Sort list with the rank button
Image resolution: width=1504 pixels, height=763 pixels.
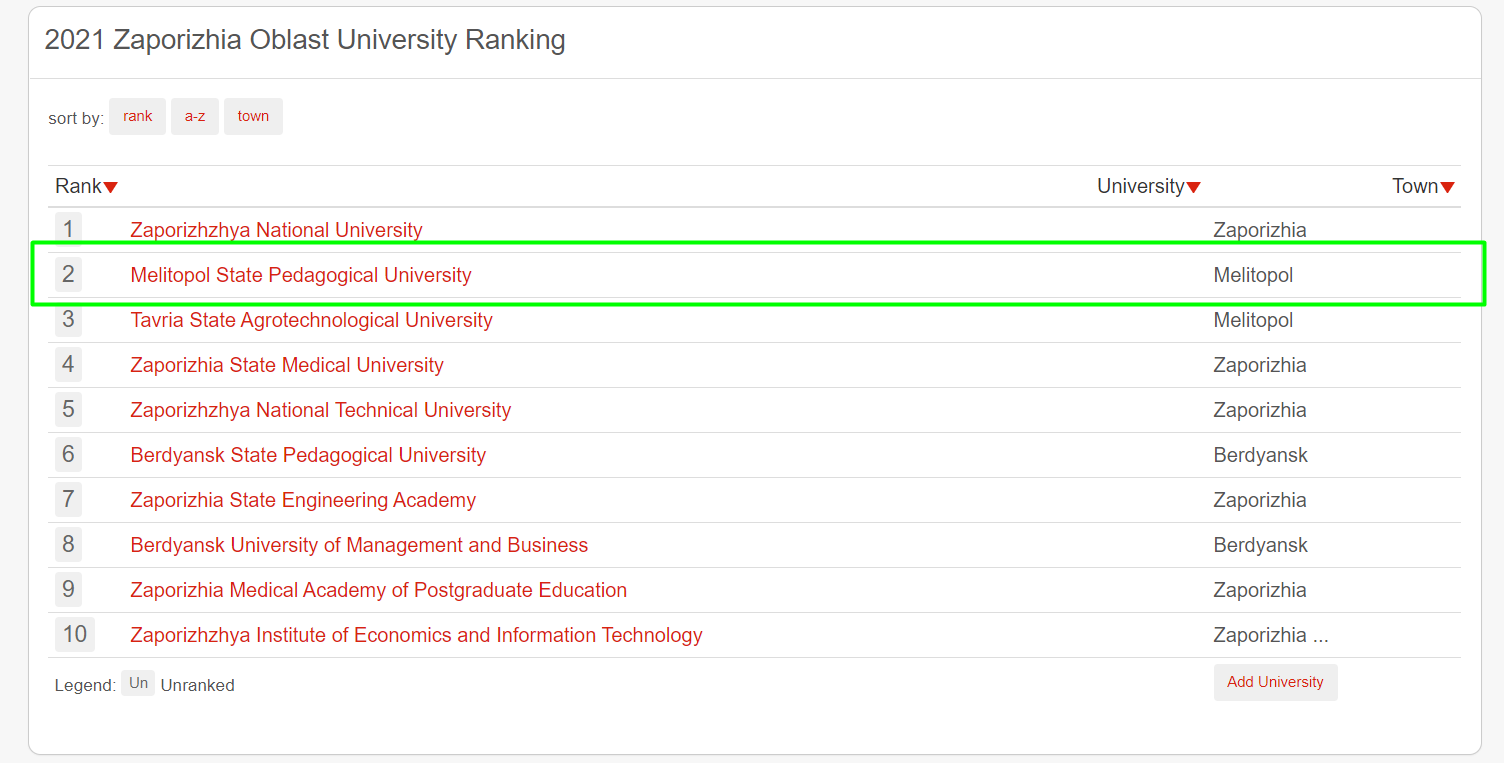(x=137, y=117)
